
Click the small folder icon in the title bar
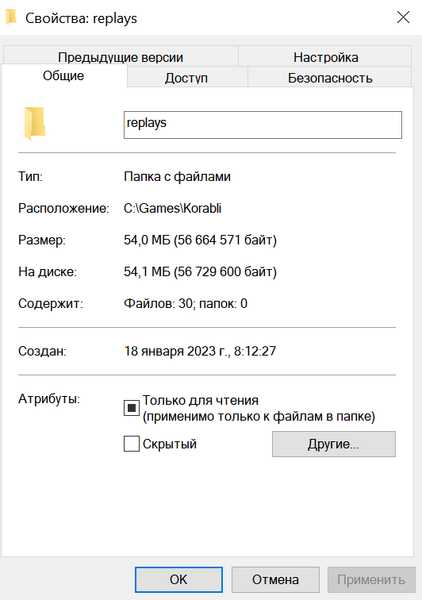[11, 17]
